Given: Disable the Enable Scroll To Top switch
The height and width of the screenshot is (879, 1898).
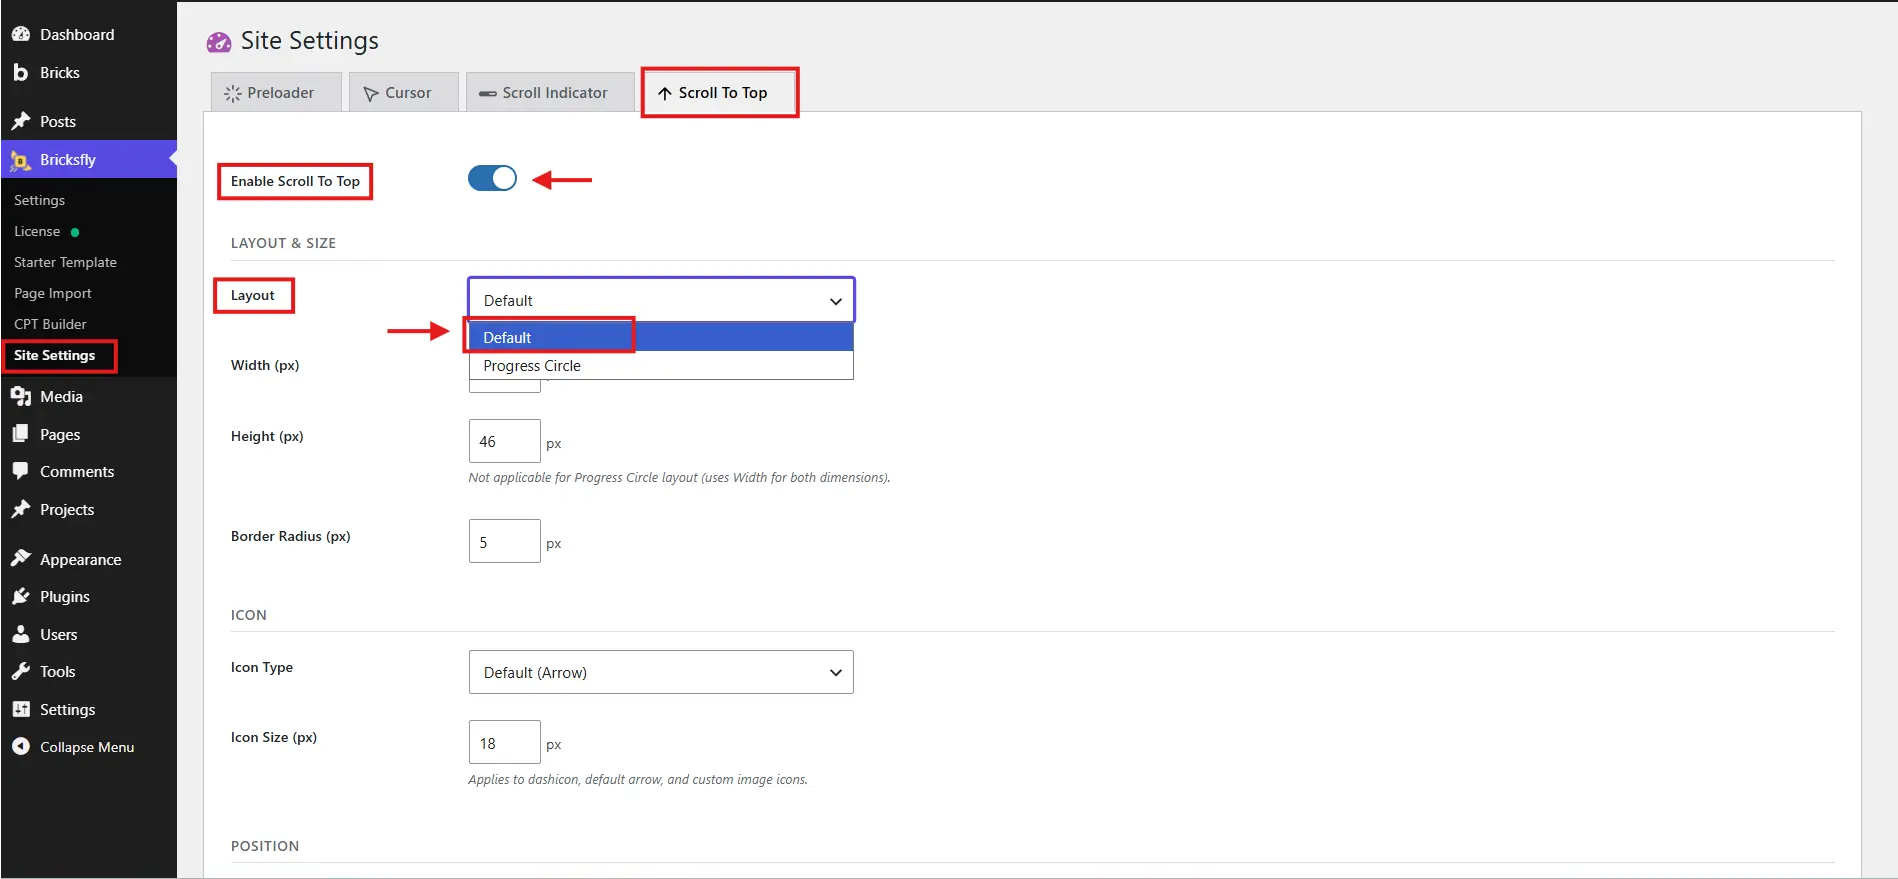Looking at the screenshot, I should (x=492, y=178).
